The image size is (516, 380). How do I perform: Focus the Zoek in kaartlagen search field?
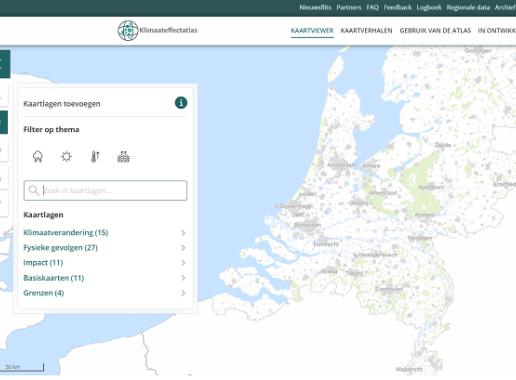tap(105, 190)
